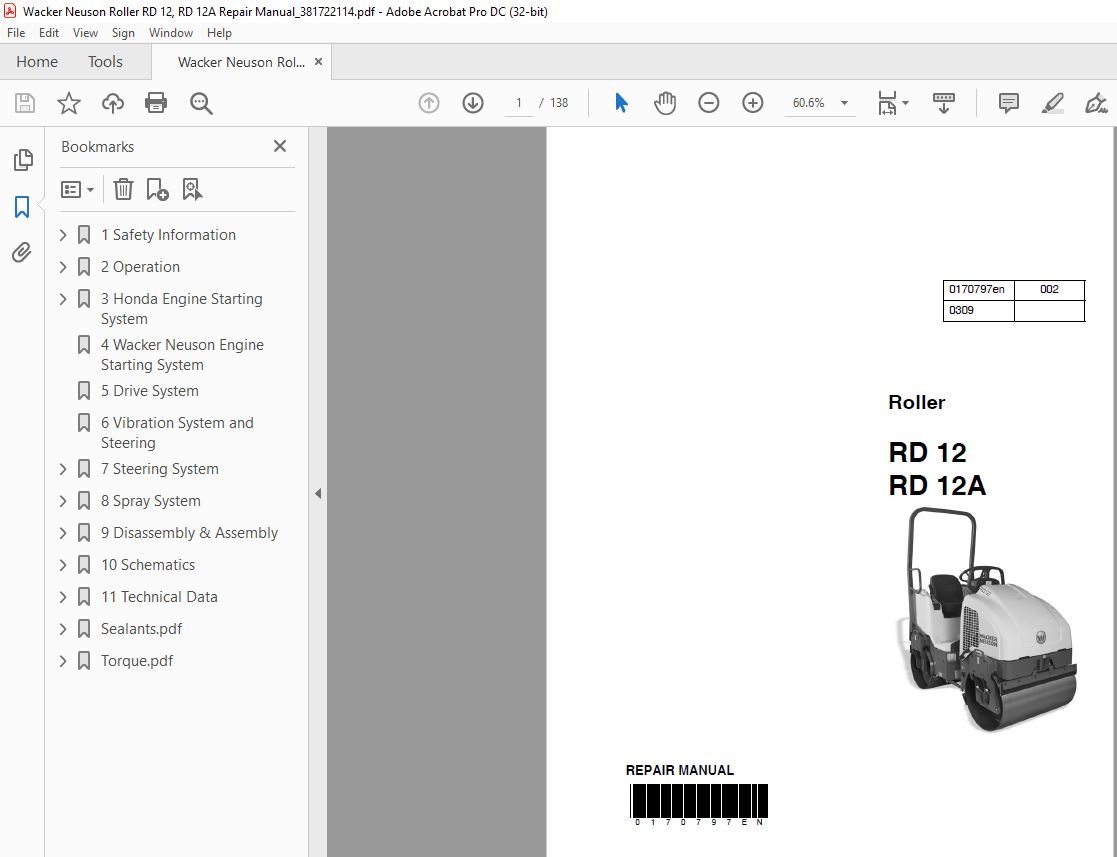Expand the 8 Spray System bookmark
The height and width of the screenshot is (857, 1117).
(63, 502)
